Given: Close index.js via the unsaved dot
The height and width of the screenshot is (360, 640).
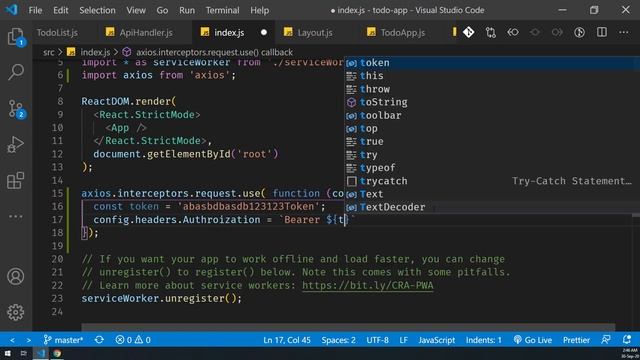Looking at the screenshot, I should coord(264,32).
